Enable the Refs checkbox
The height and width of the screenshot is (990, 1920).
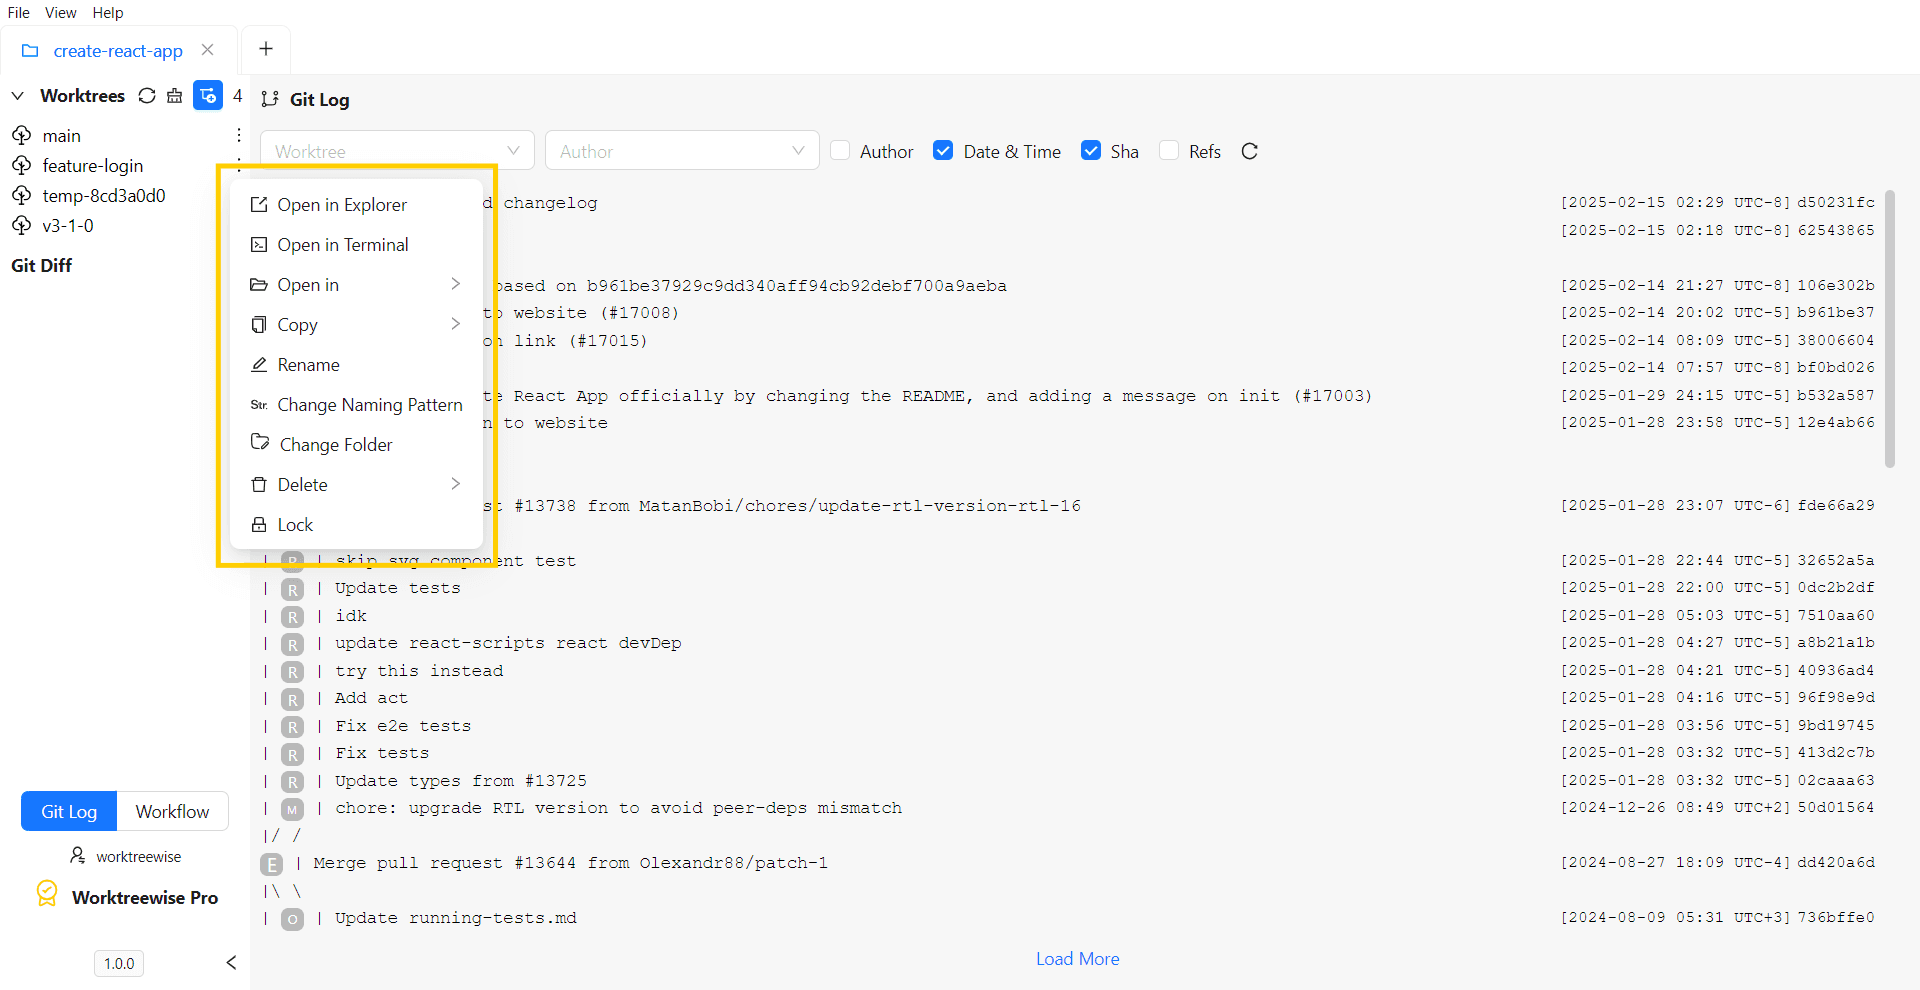(x=1168, y=149)
